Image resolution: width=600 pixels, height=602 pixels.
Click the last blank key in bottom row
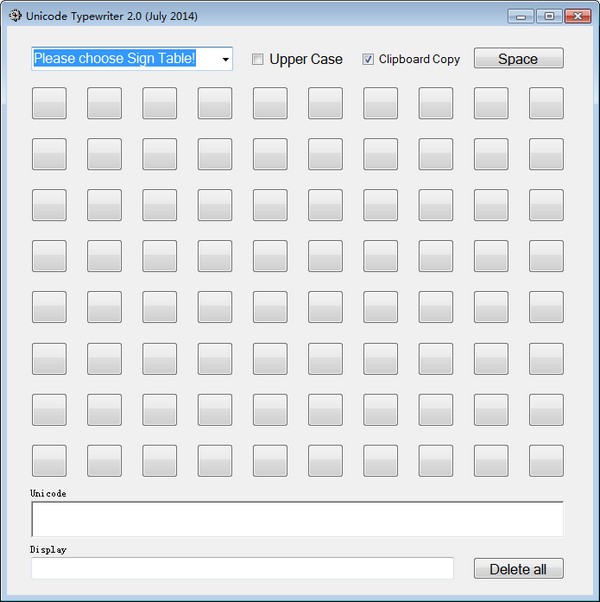pos(546,461)
